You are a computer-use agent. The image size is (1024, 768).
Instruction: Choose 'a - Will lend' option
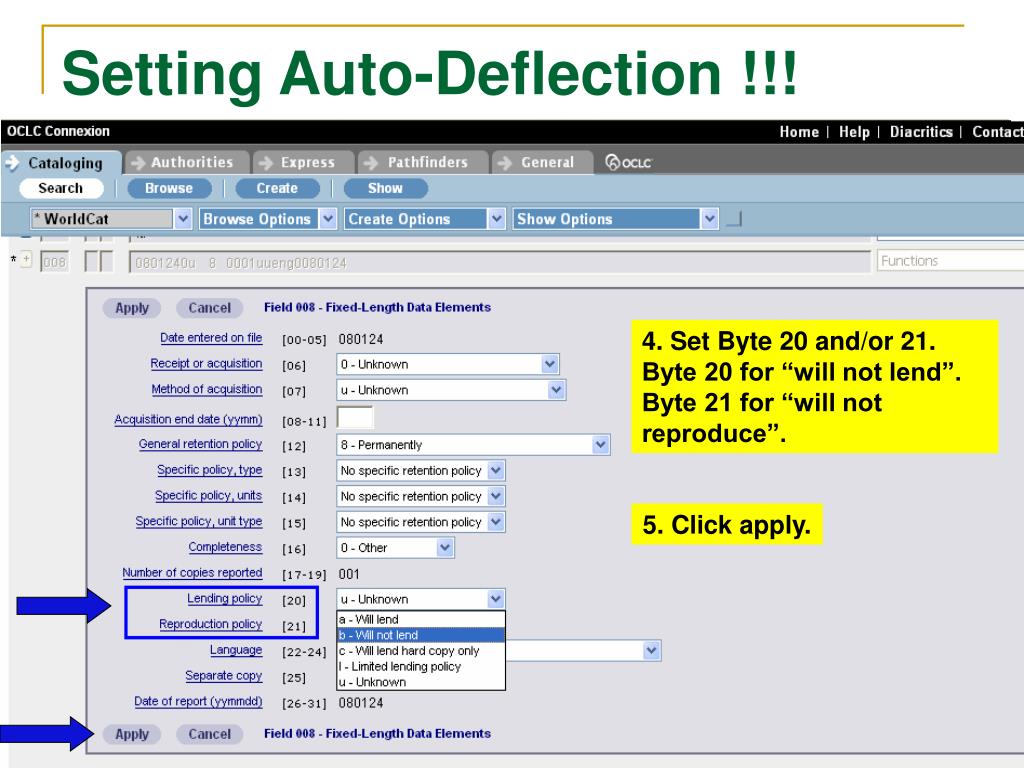click(x=421, y=619)
